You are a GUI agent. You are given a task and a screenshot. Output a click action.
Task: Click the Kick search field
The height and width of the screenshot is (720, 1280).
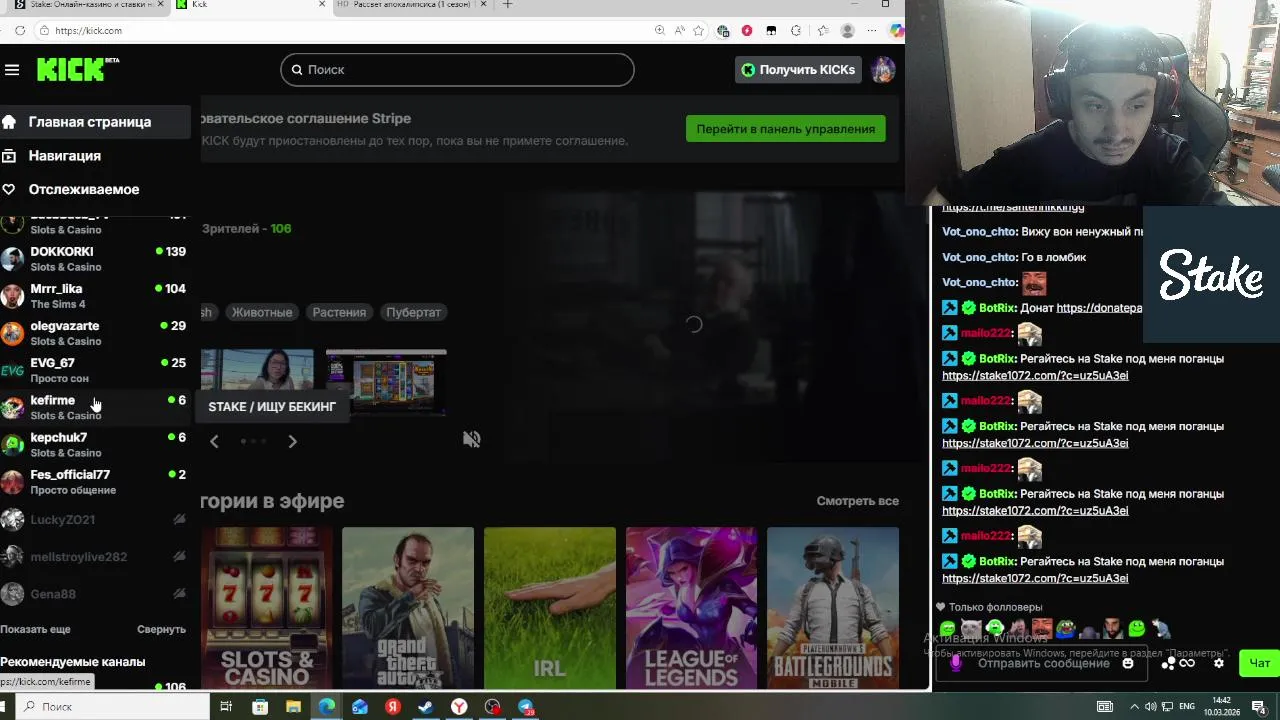tap(457, 69)
